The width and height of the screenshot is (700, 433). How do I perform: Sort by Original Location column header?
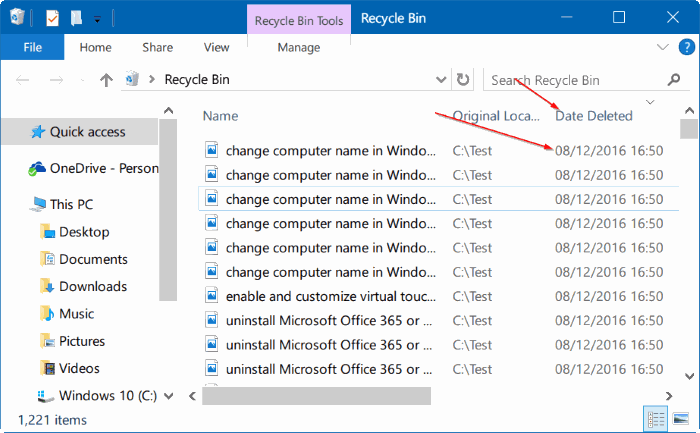(496, 116)
